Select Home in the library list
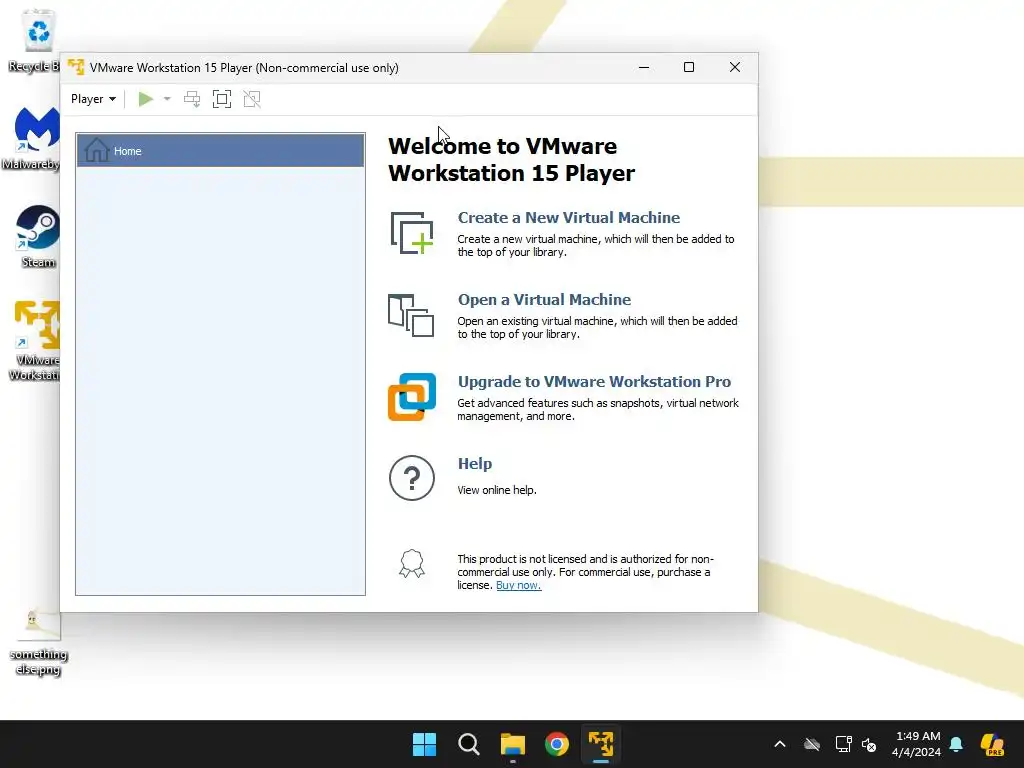Screen dimensions: 1024x768 (x=221, y=151)
